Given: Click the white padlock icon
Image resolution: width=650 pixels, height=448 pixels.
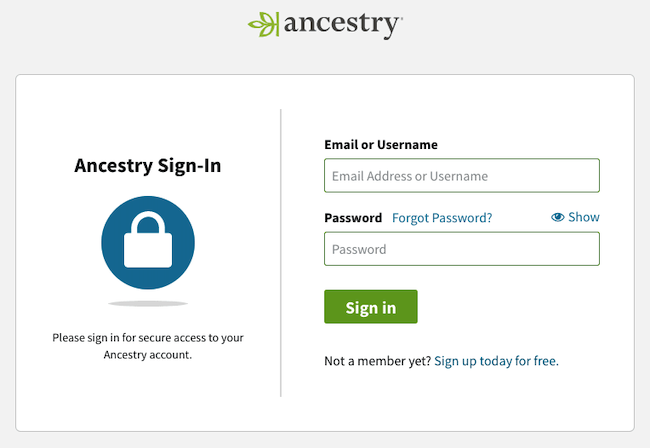Looking at the screenshot, I should point(148,240).
